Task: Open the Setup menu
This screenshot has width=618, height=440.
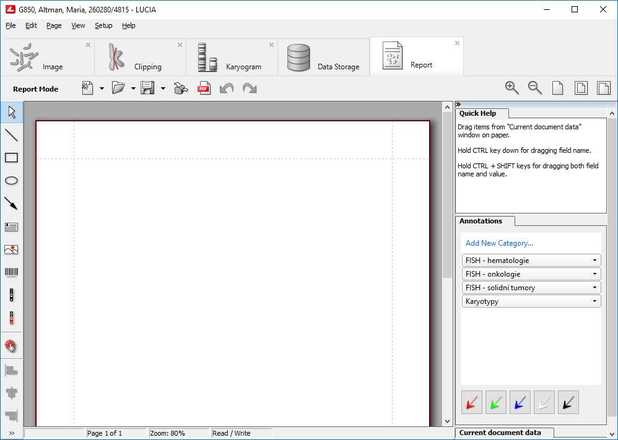Action: coord(103,25)
